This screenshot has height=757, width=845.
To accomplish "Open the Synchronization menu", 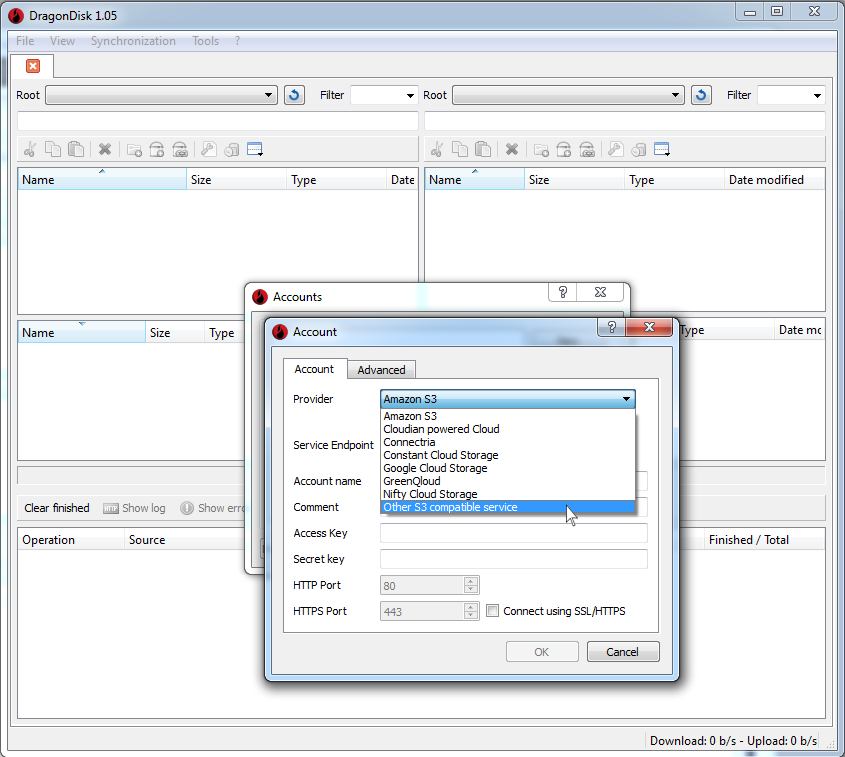I will 133,41.
